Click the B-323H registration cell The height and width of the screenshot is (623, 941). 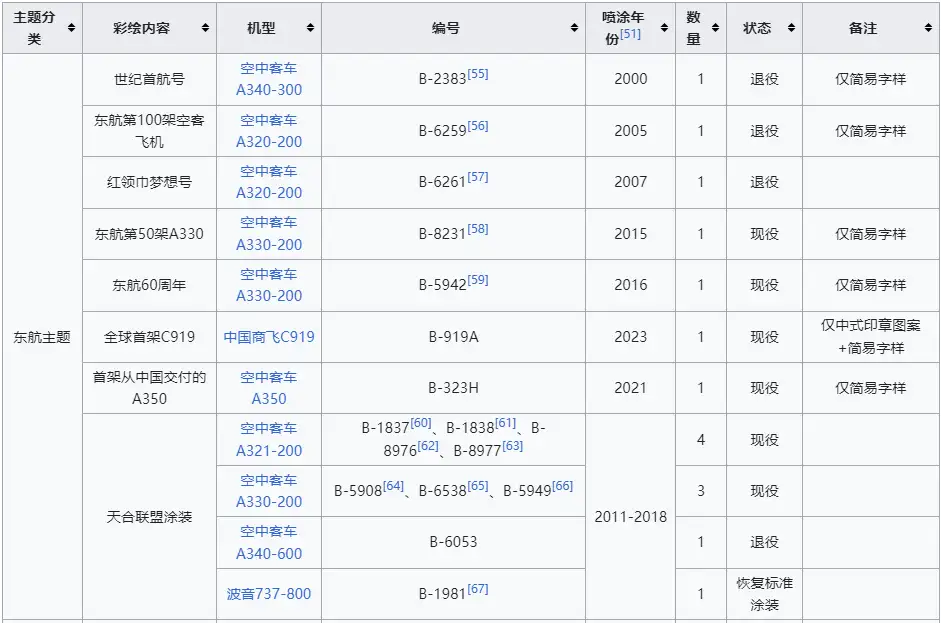click(453, 388)
